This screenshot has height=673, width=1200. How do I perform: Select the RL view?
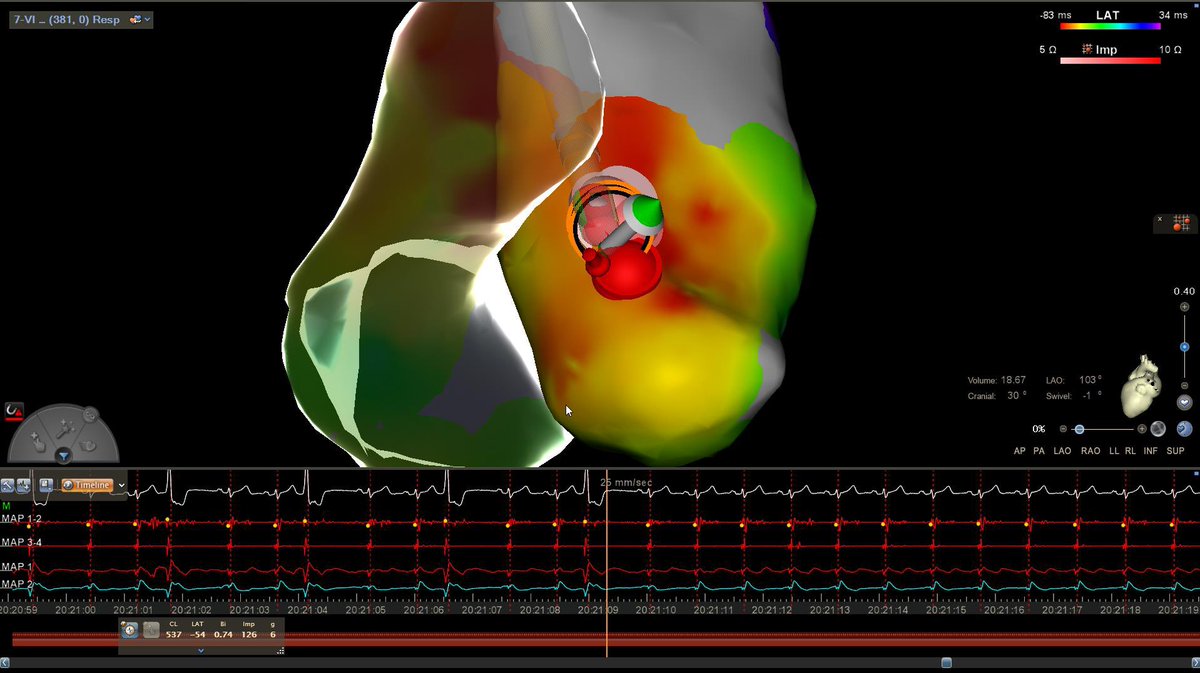1130,452
